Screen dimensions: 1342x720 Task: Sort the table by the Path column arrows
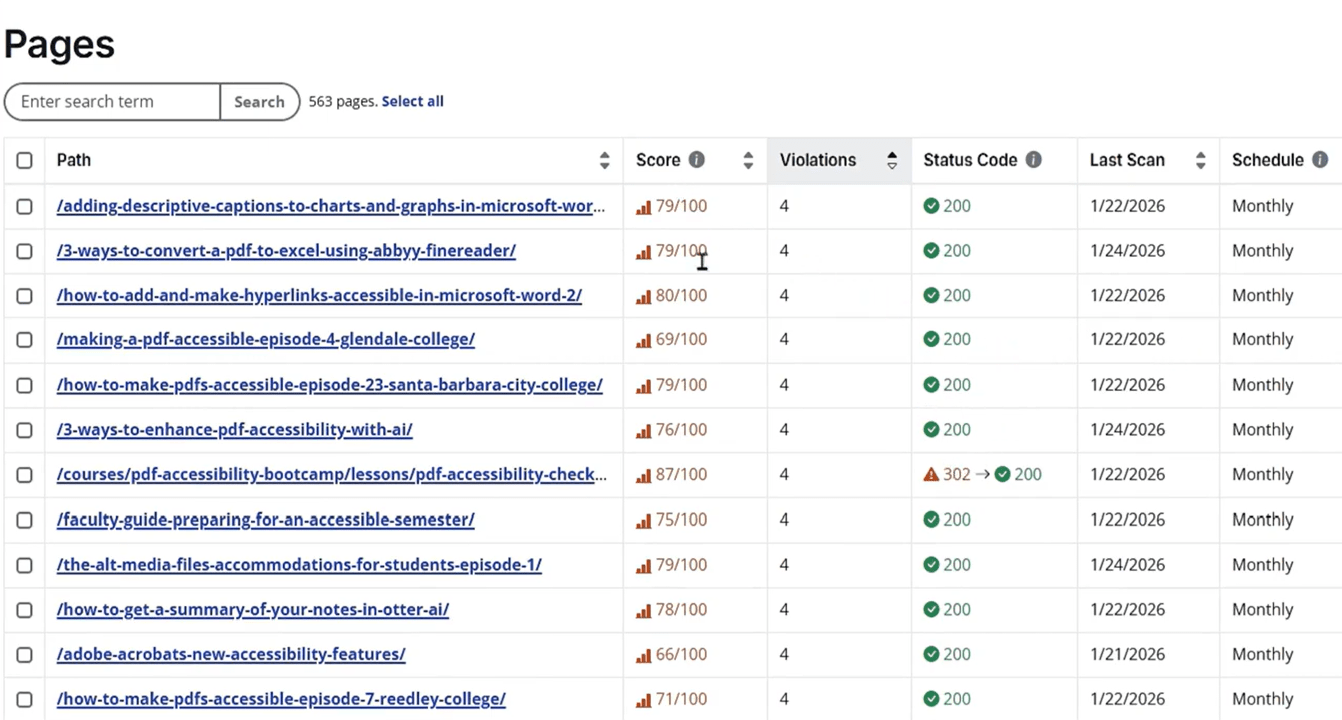pos(604,160)
